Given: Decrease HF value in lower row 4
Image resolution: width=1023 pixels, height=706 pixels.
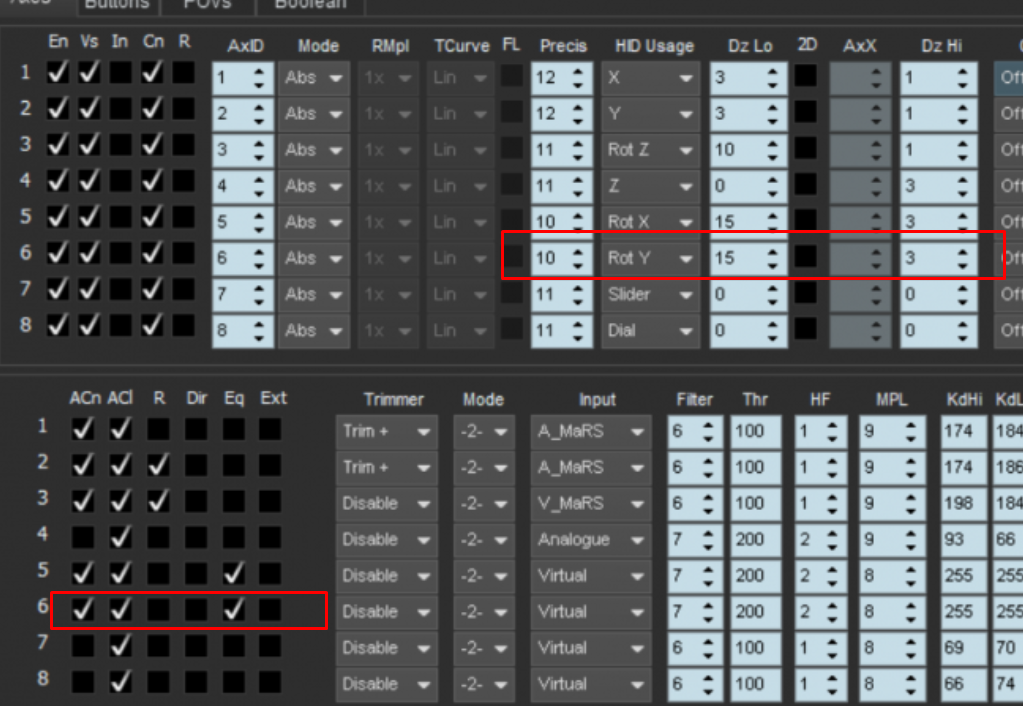Looking at the screenshot, I should (831, 547).
